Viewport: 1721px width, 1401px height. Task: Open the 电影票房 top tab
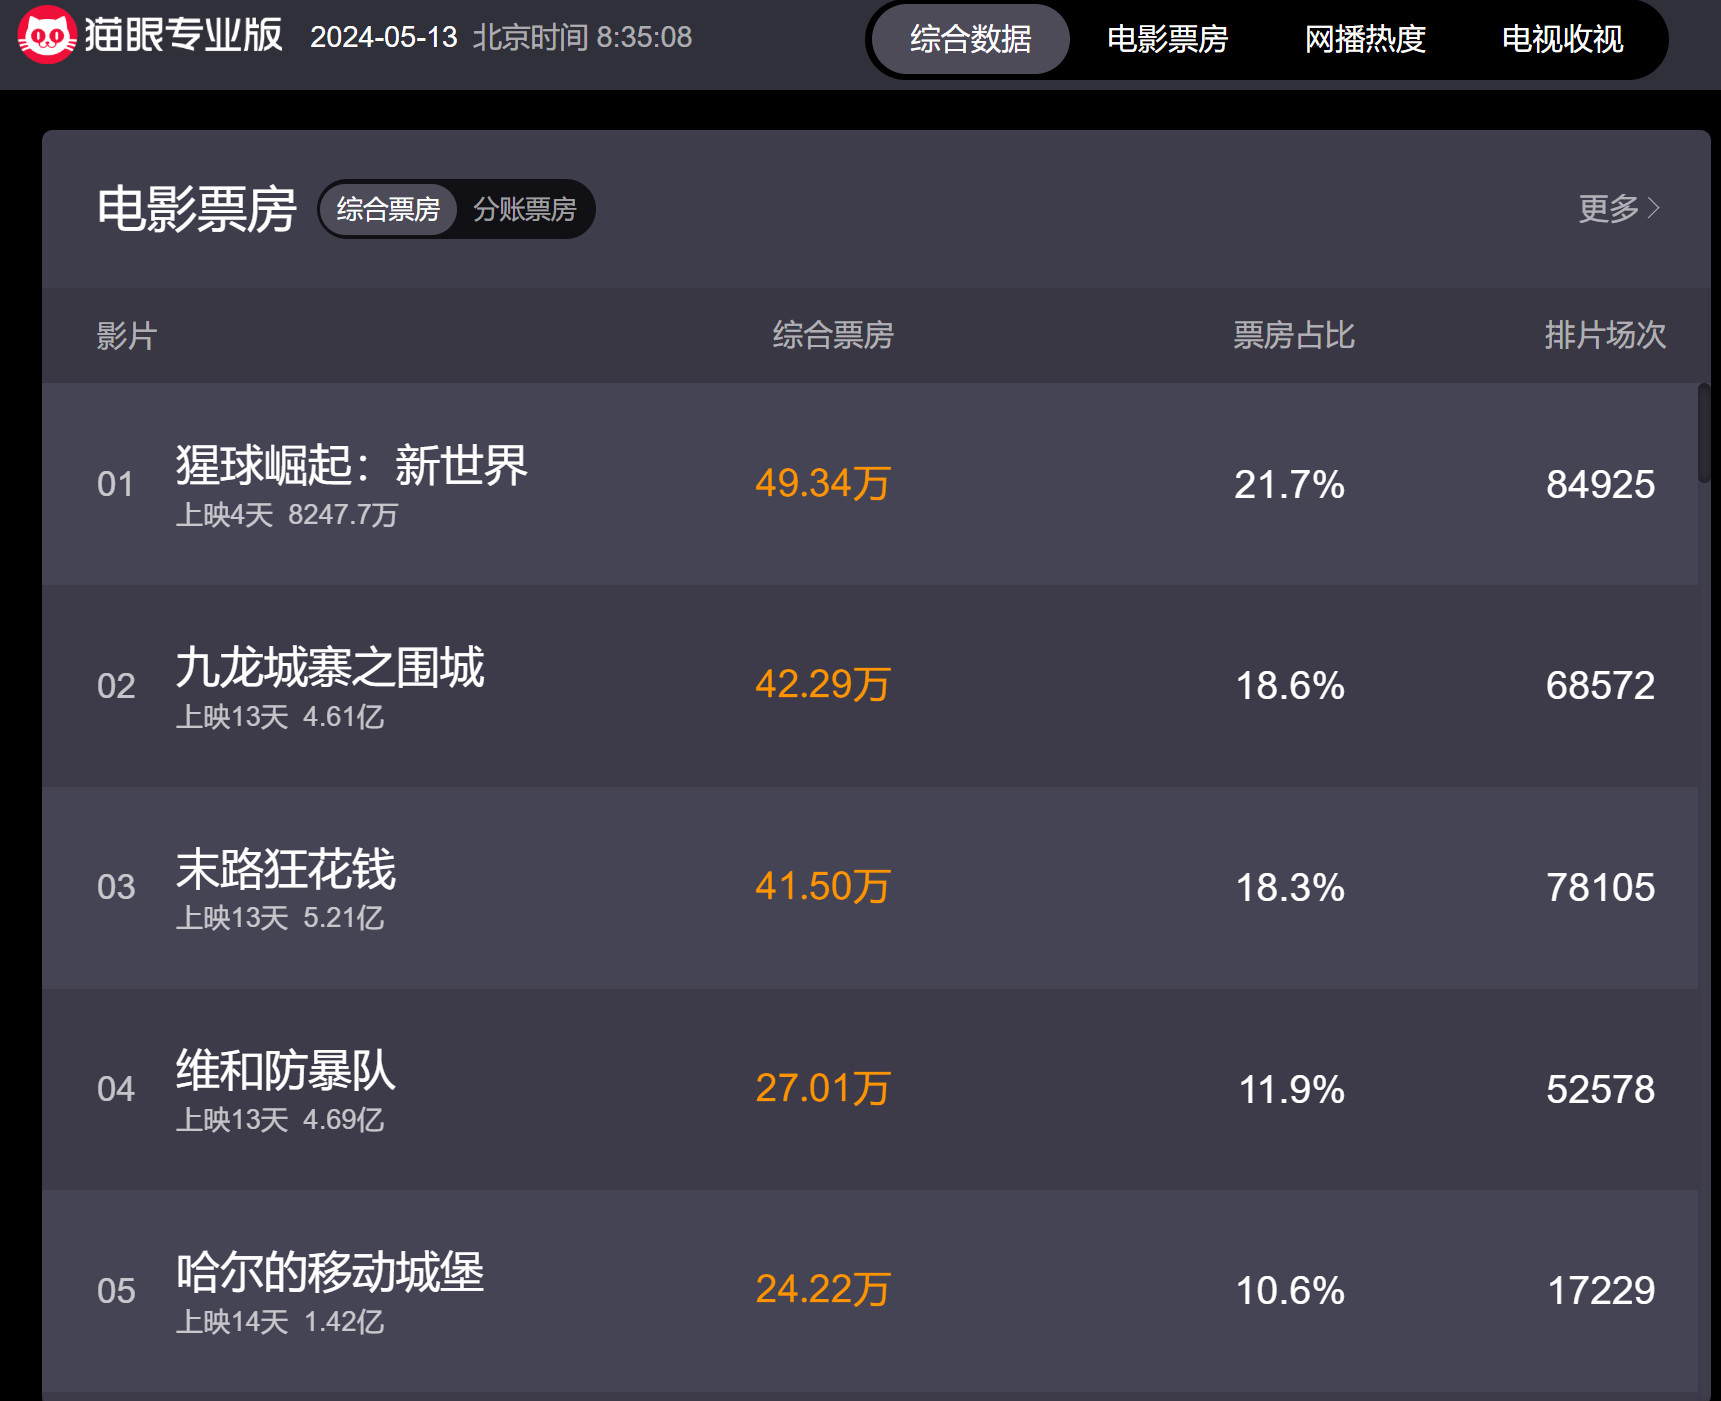click(1167, 39)
